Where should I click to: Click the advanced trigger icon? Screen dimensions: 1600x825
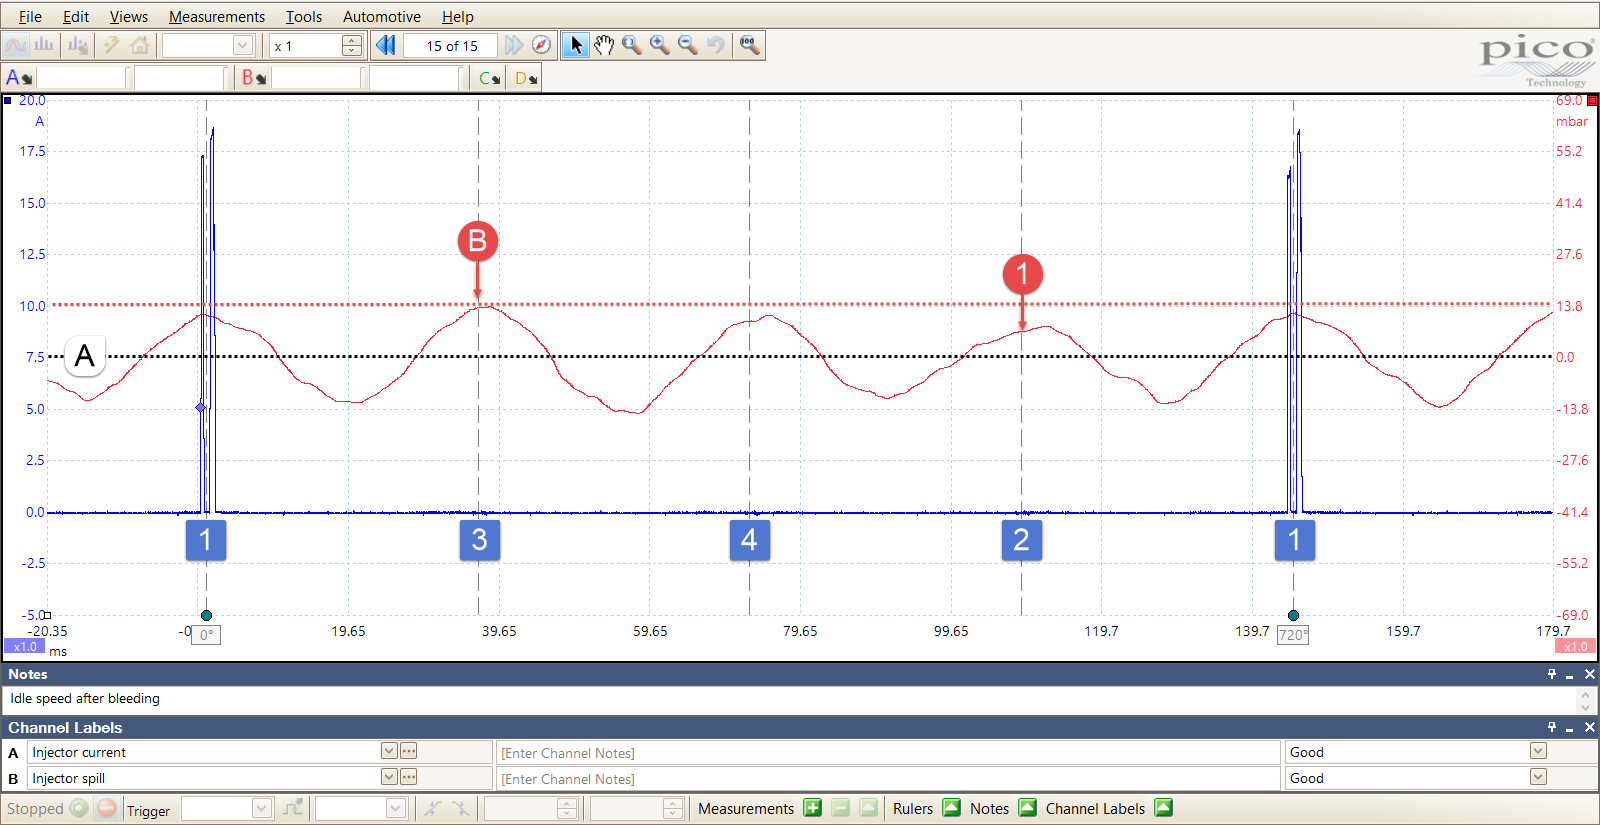292,808
